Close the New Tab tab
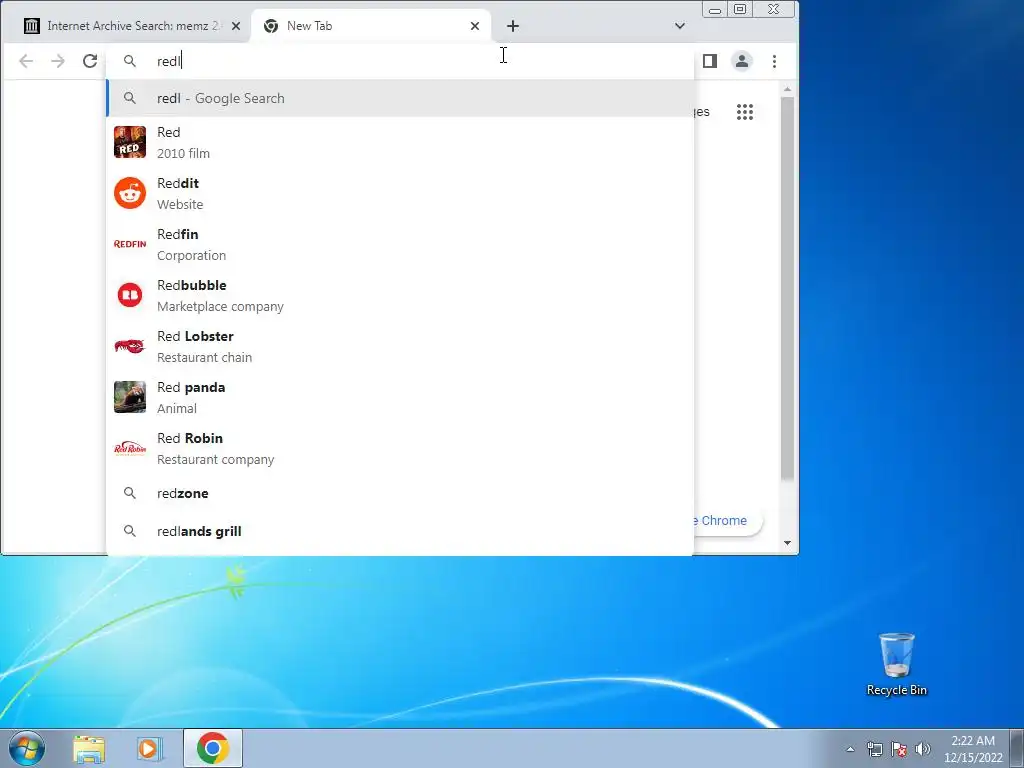This screenshot has height=768, width=1024. click(475, 26)
